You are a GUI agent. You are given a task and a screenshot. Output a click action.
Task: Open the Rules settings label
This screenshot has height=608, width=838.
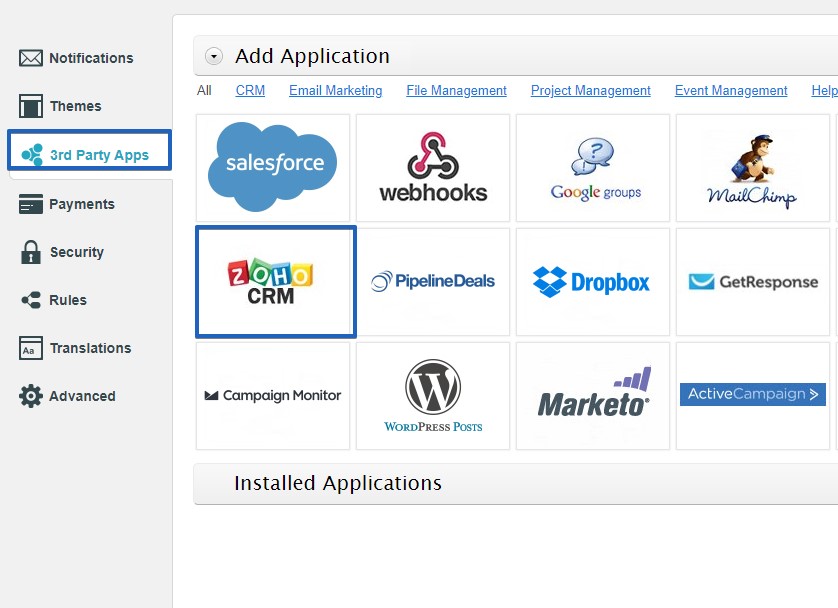(x=68, y=300)
